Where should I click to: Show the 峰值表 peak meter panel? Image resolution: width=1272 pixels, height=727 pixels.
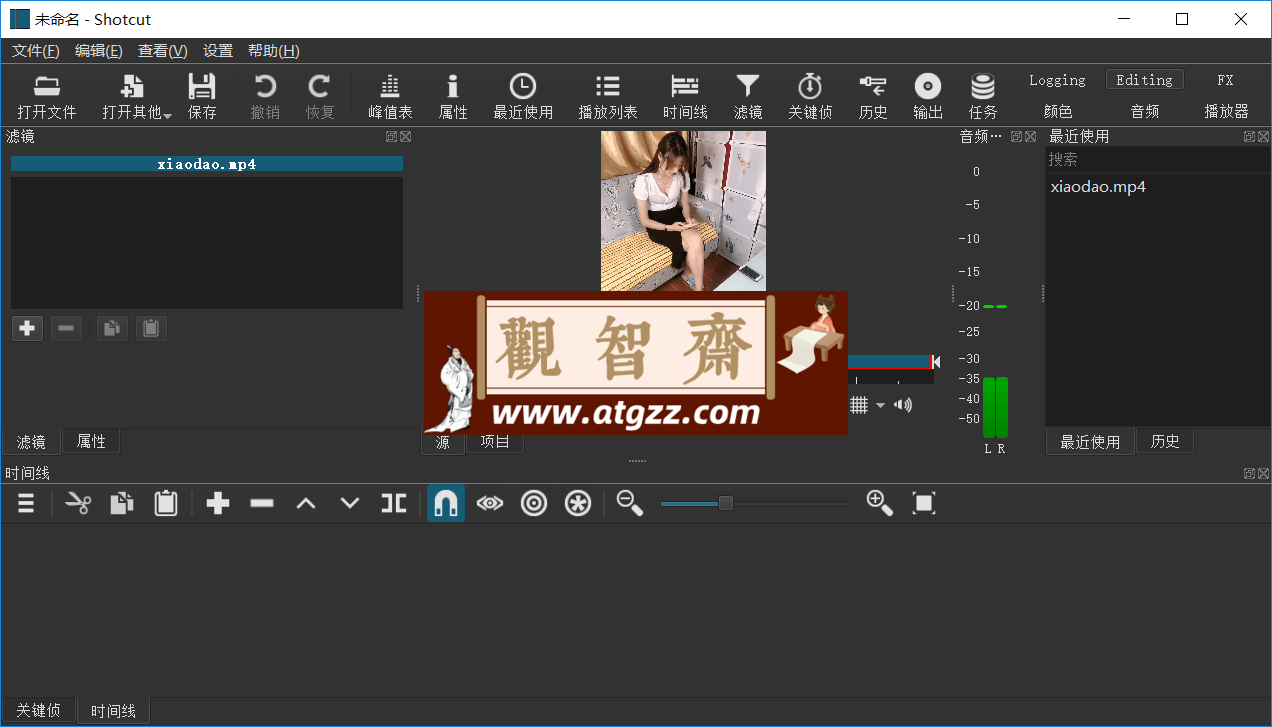(x=390, y=97)
